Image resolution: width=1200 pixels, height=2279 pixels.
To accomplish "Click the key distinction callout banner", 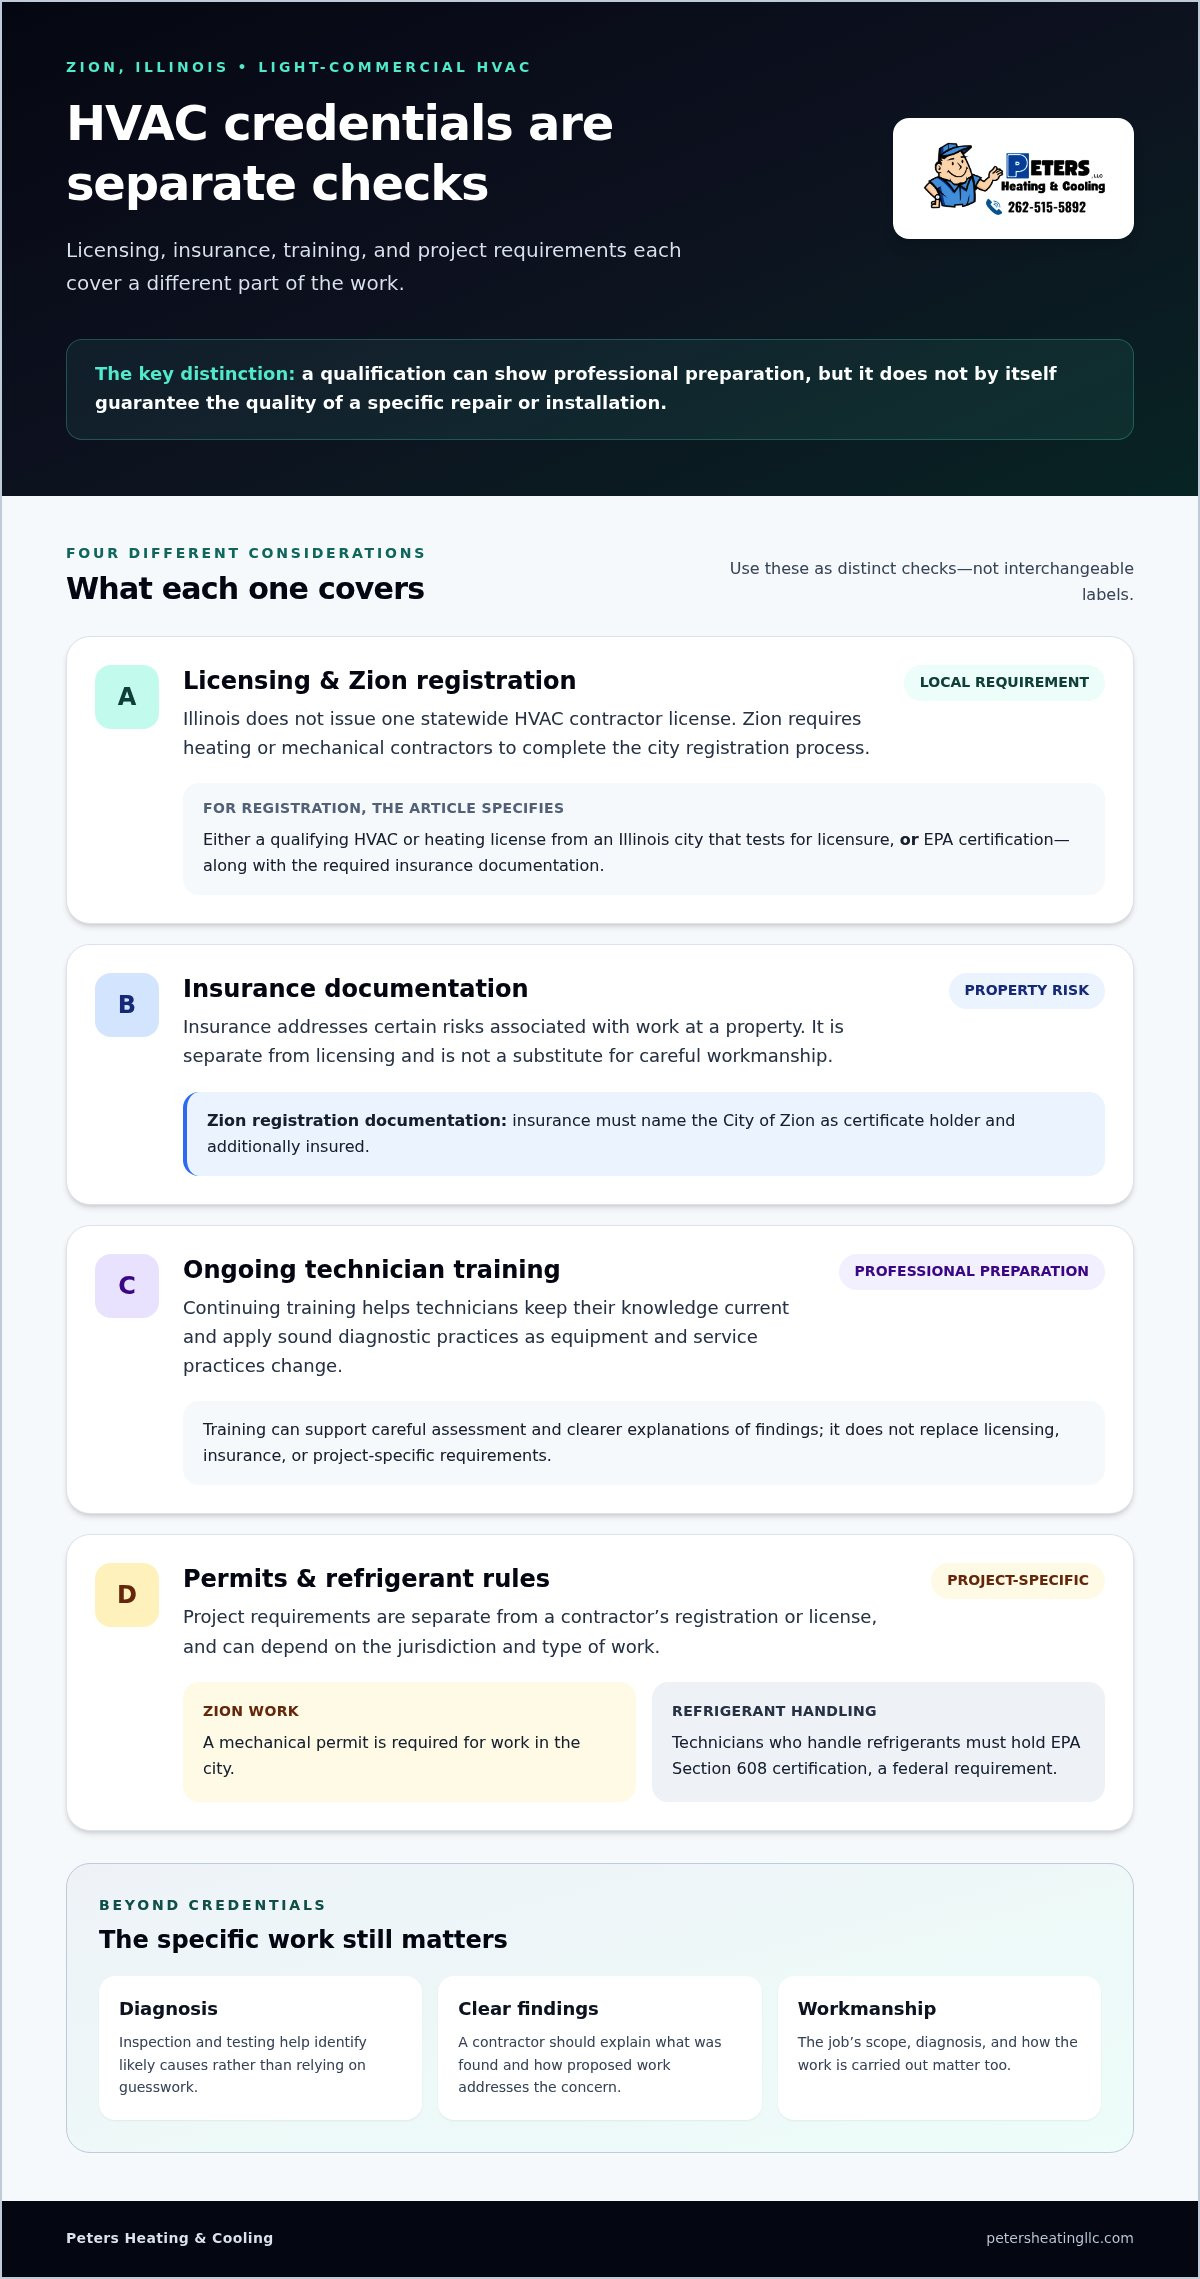I will click(x=600, y=389).
